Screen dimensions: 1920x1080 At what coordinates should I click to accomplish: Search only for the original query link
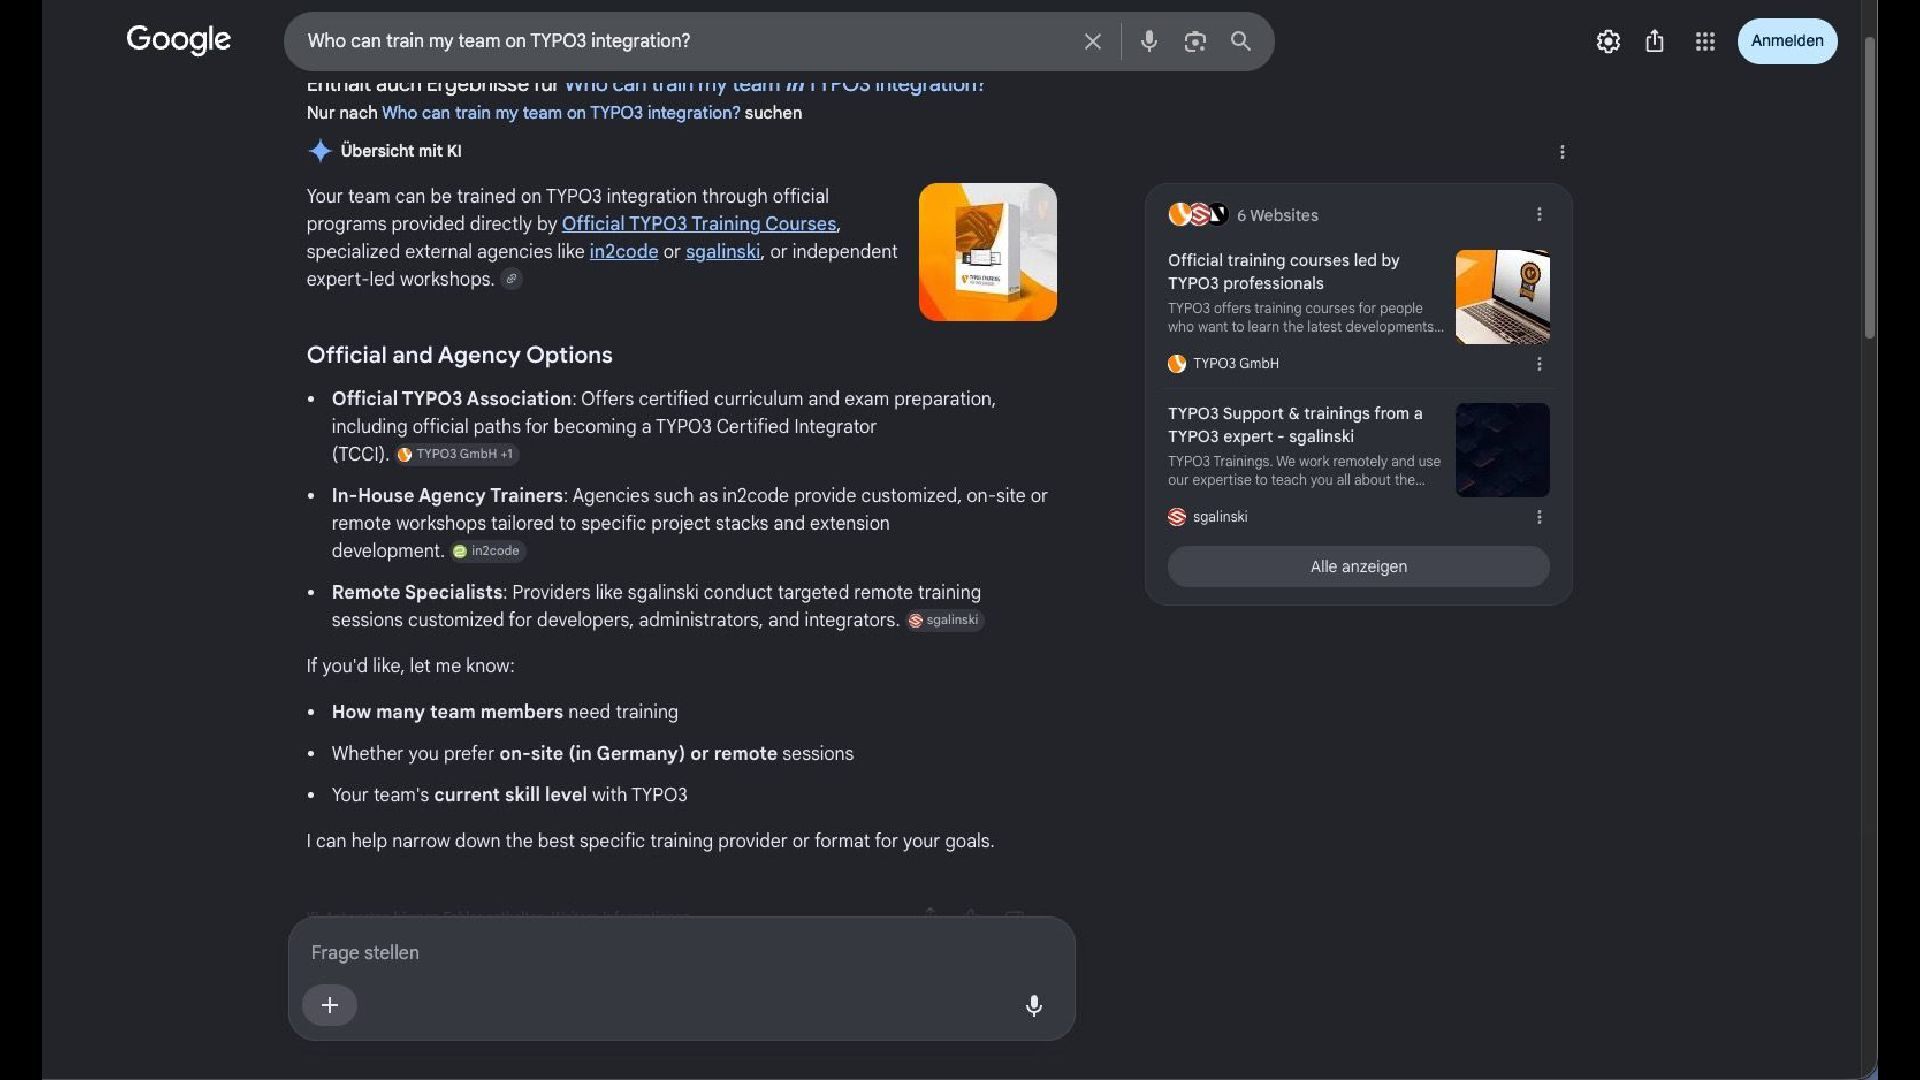click(561, 113)
